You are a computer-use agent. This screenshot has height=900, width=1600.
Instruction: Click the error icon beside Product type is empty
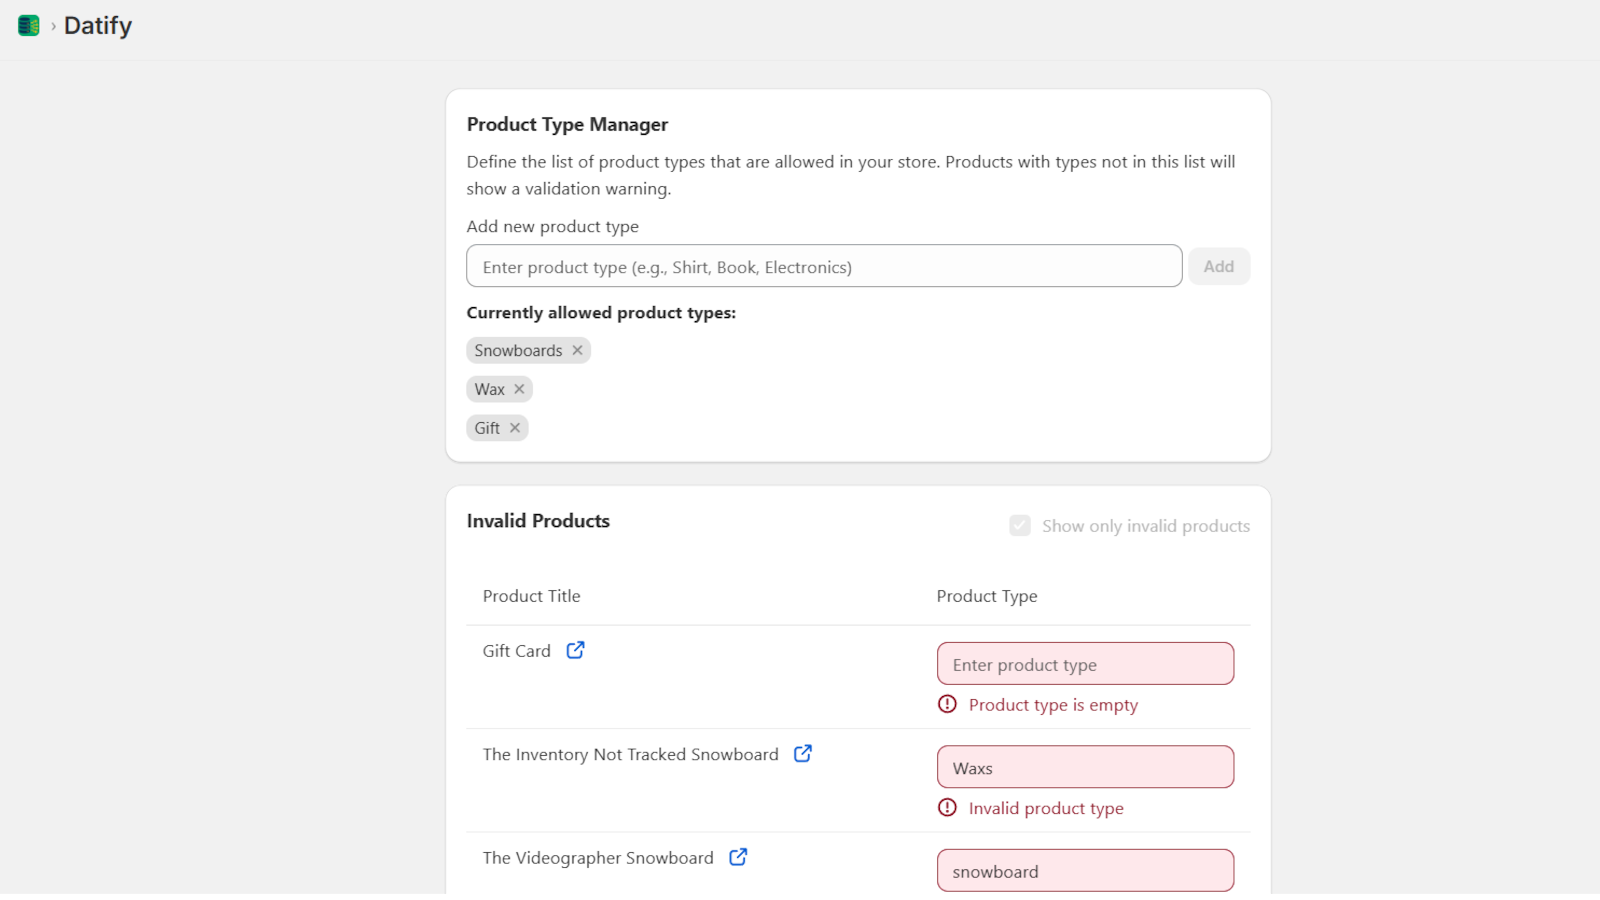(x=947, y=705)
